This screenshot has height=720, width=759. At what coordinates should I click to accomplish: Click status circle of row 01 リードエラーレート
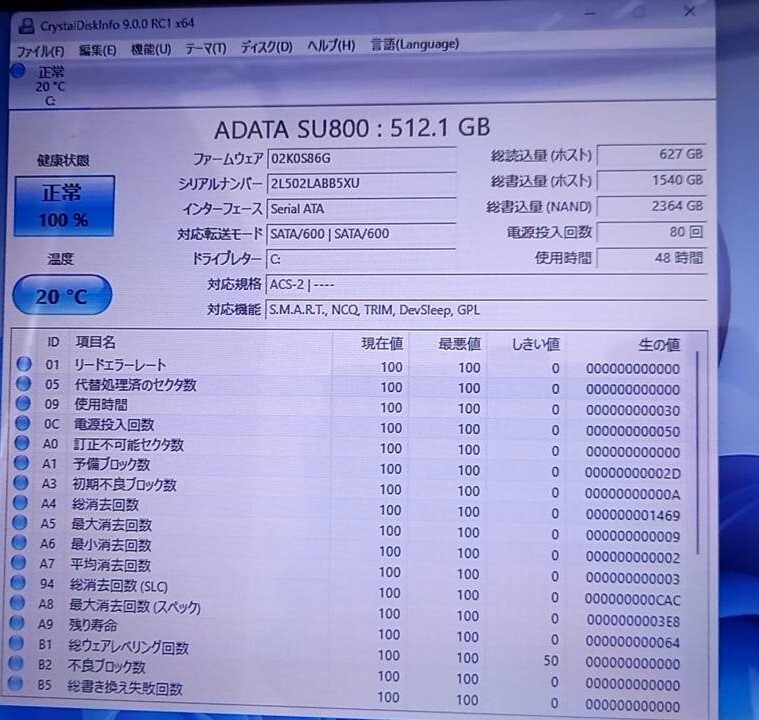pos(24,364)
